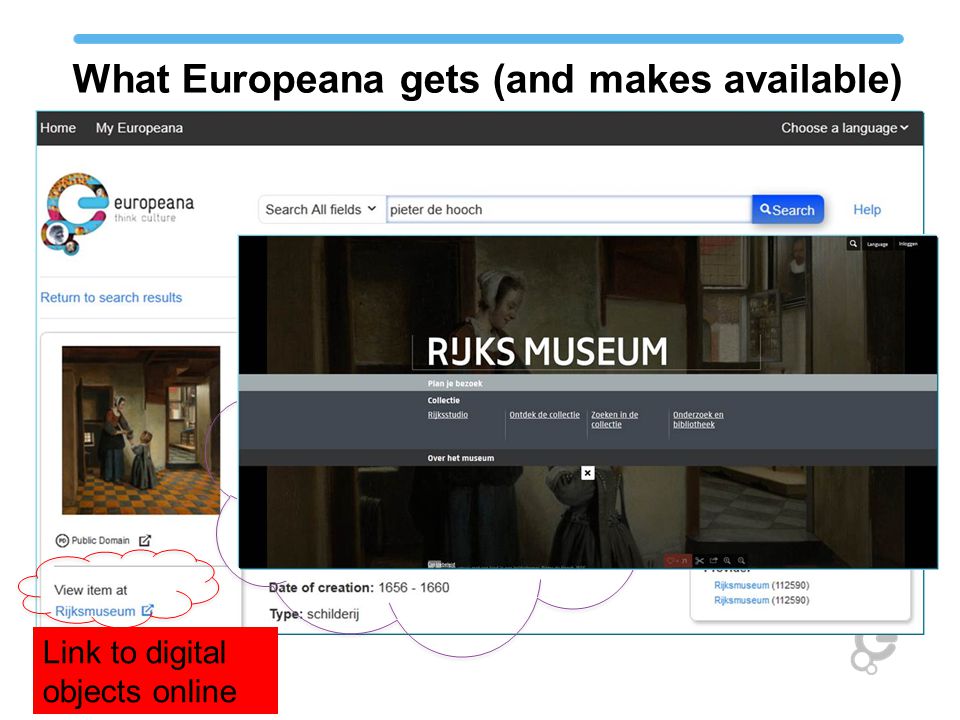Open Ontdek de collectie link
Screen dimensions: 960x720
click(x=544, y=414)
